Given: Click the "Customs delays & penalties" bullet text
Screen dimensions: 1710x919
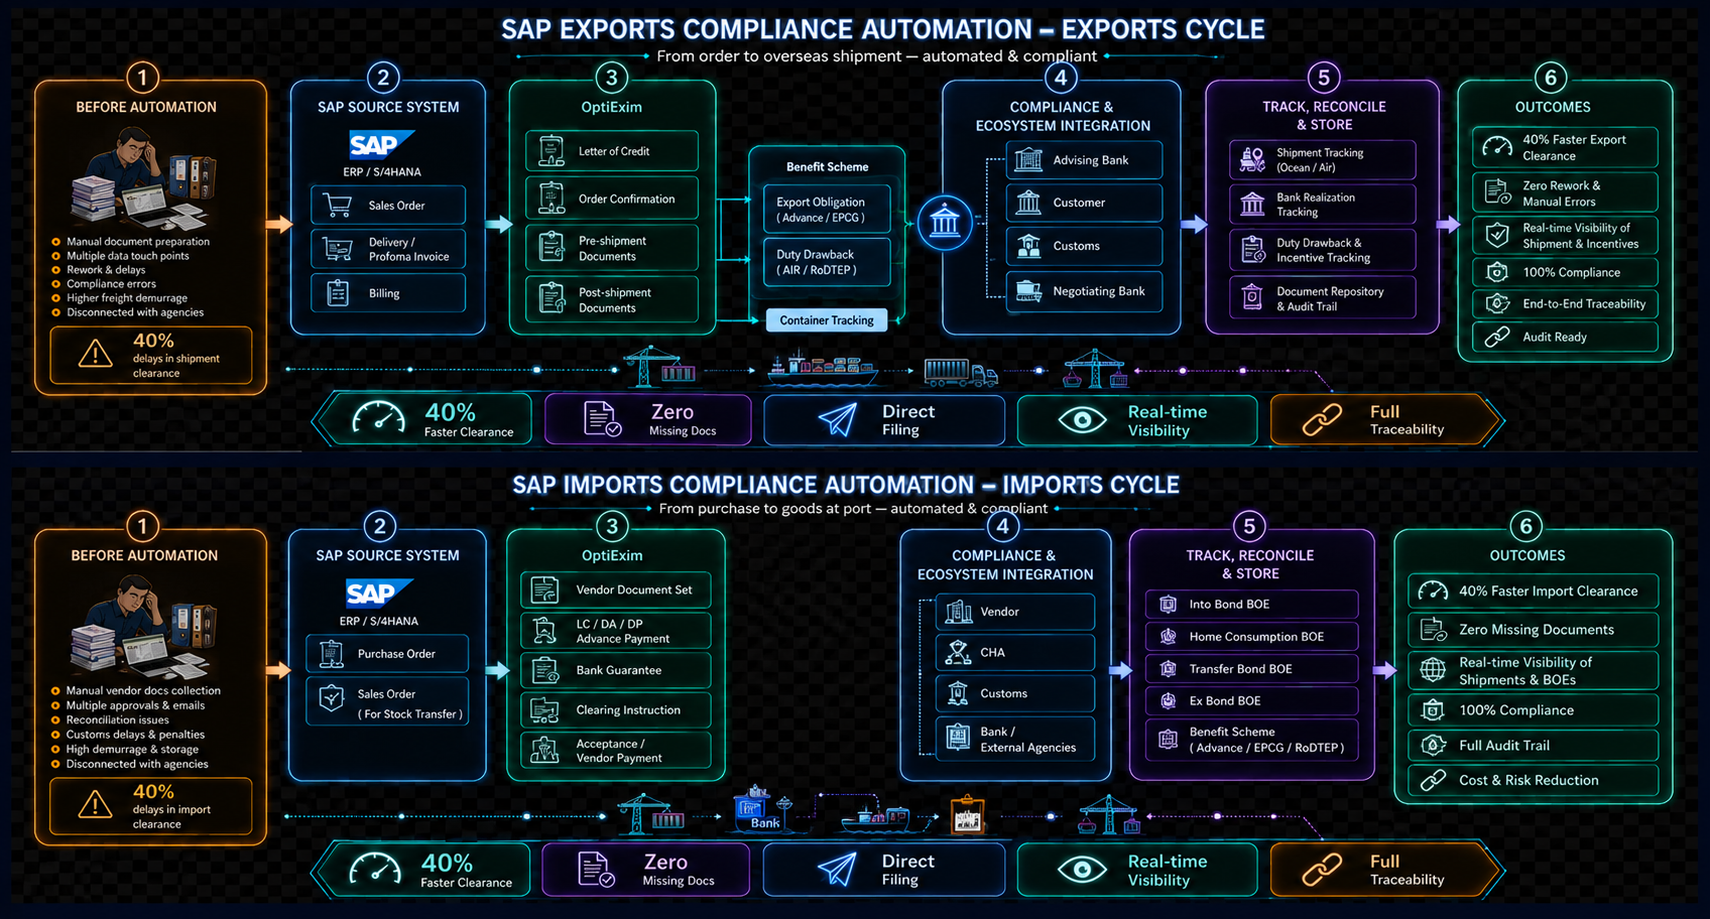Looking at the screenshot, I should point(135,735).
